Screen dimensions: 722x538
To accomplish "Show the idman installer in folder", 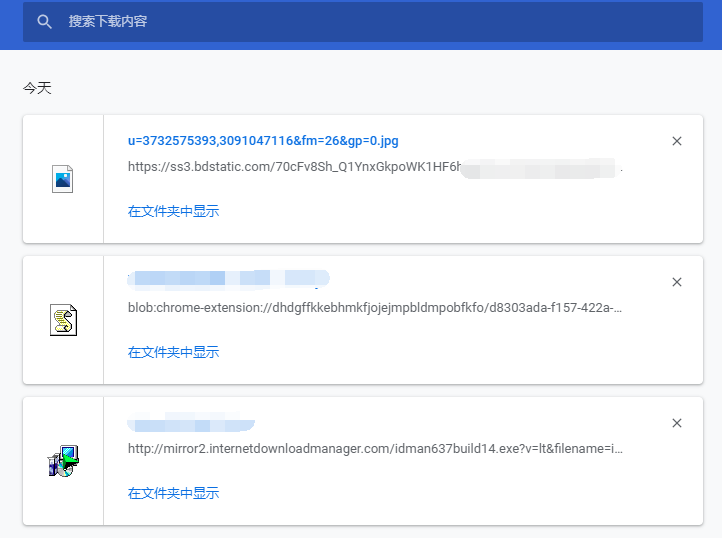I will [x=173, y=493].
